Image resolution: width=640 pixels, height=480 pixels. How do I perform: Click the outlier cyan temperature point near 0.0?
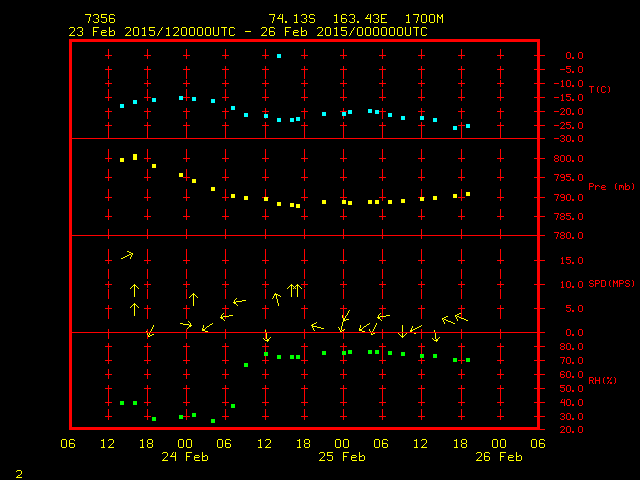[x=279, y=56]
